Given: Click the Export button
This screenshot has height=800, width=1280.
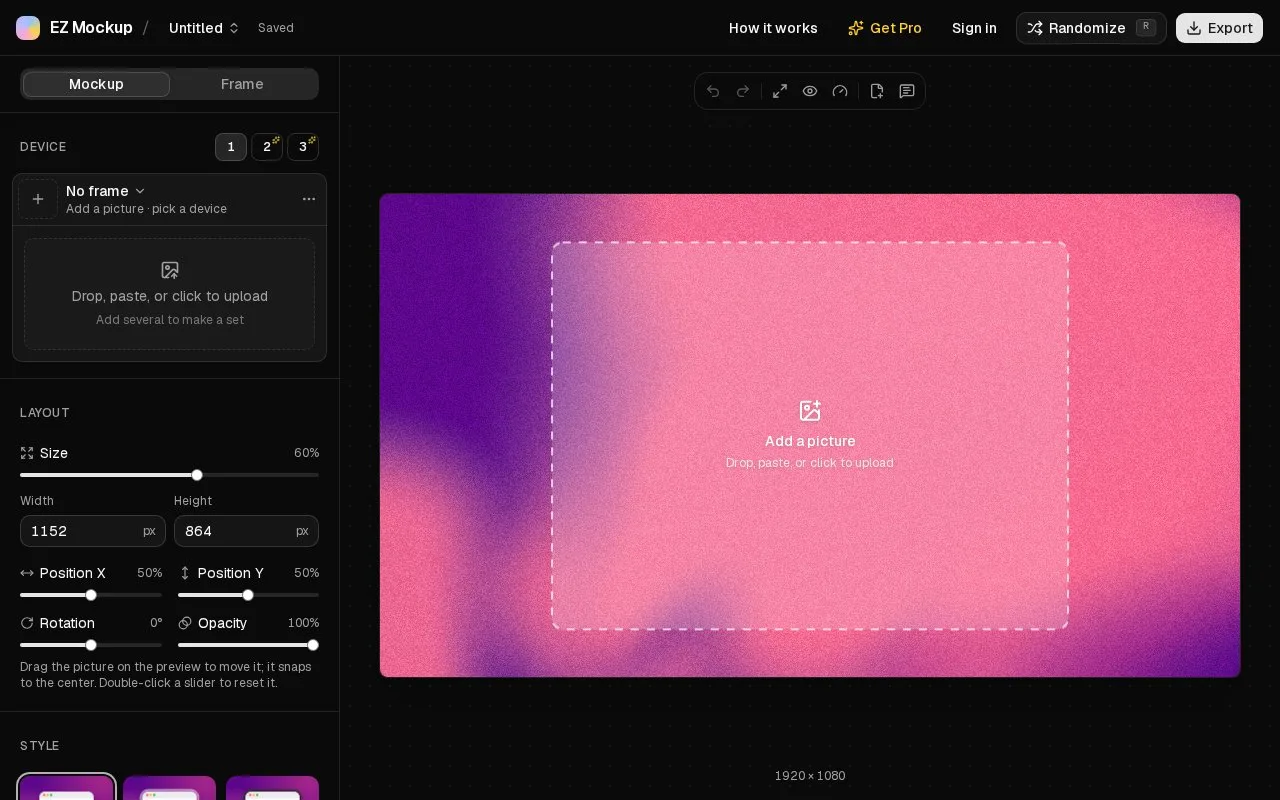Looking at the screenshot, I should click(1219, 28).
